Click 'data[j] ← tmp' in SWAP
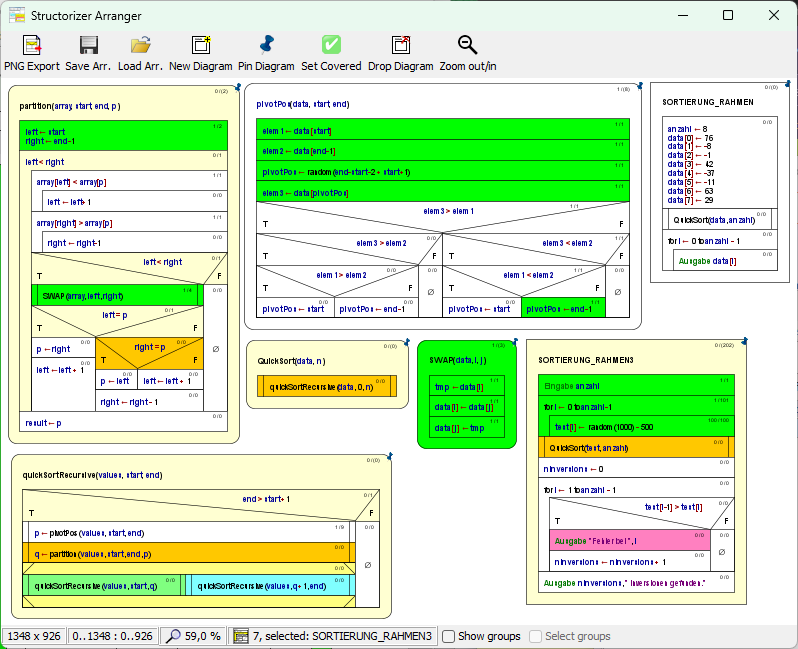The width and height of the screenshot is (798, 649). click(x=467, y=428)
